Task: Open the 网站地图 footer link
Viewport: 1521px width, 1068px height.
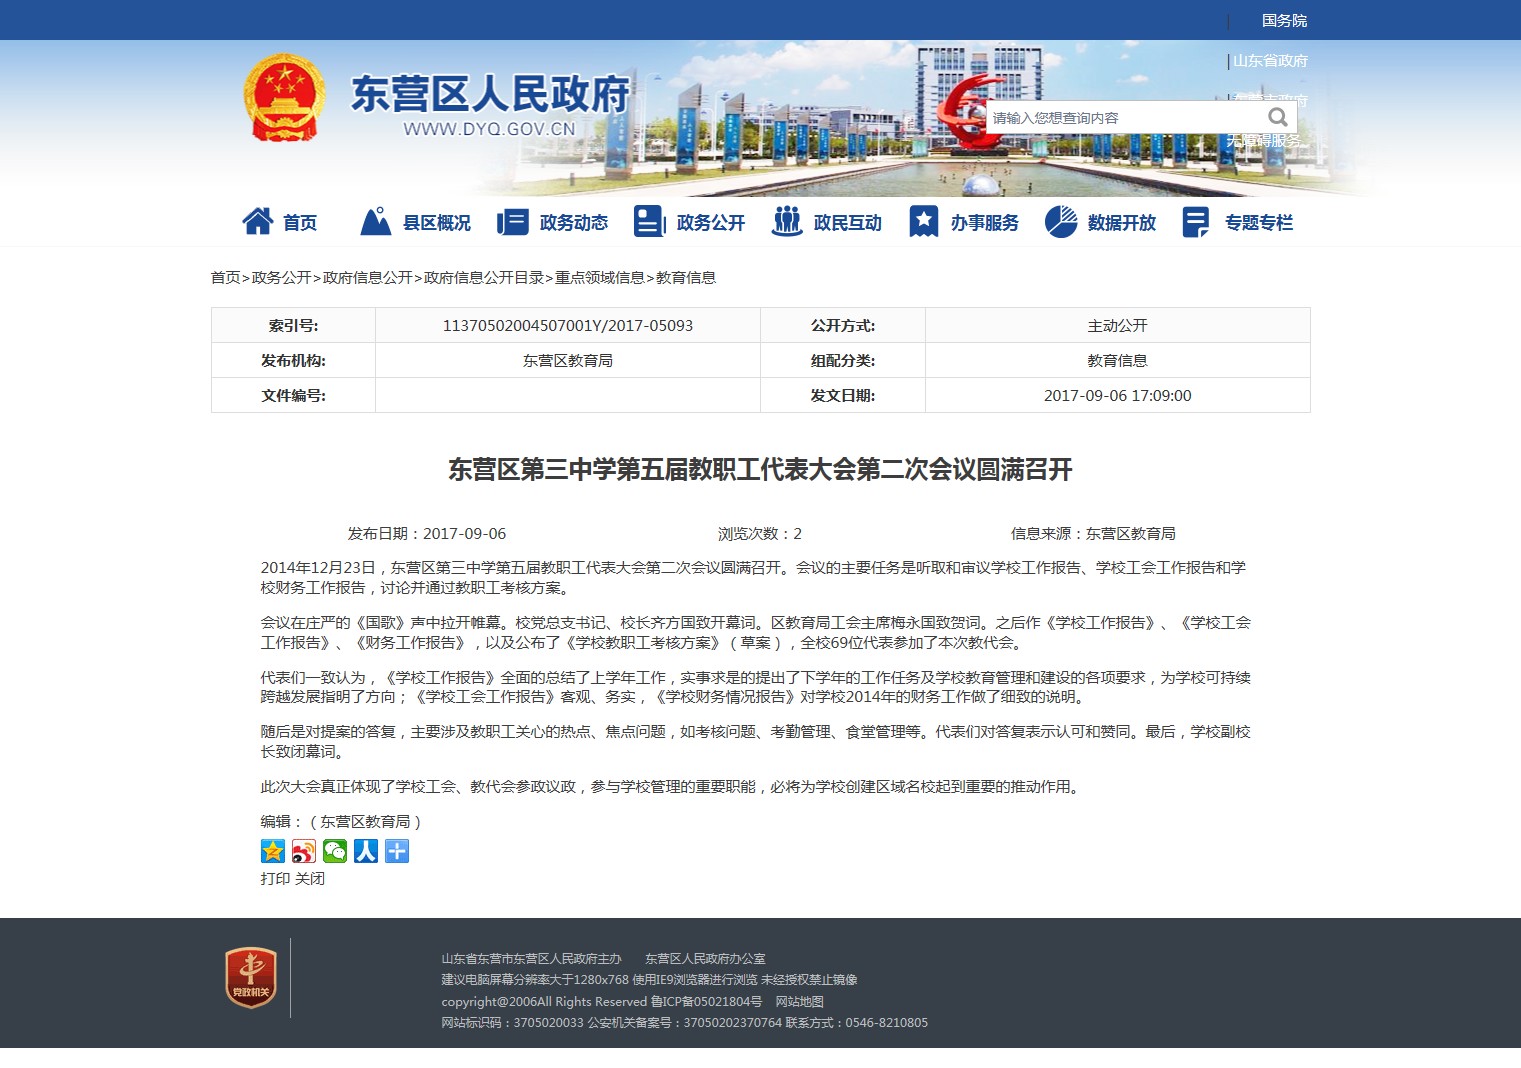Action: point(799,1002)
